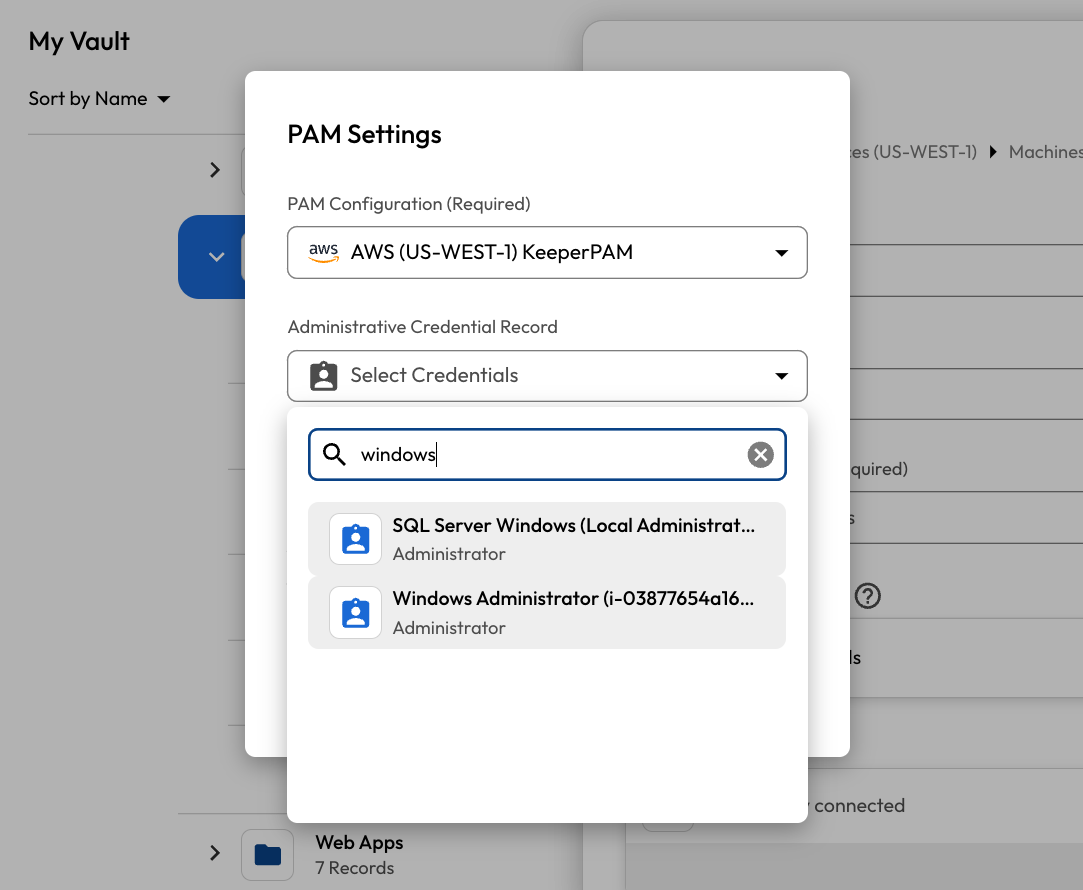Open the question mark help icon

coord(867,597)
